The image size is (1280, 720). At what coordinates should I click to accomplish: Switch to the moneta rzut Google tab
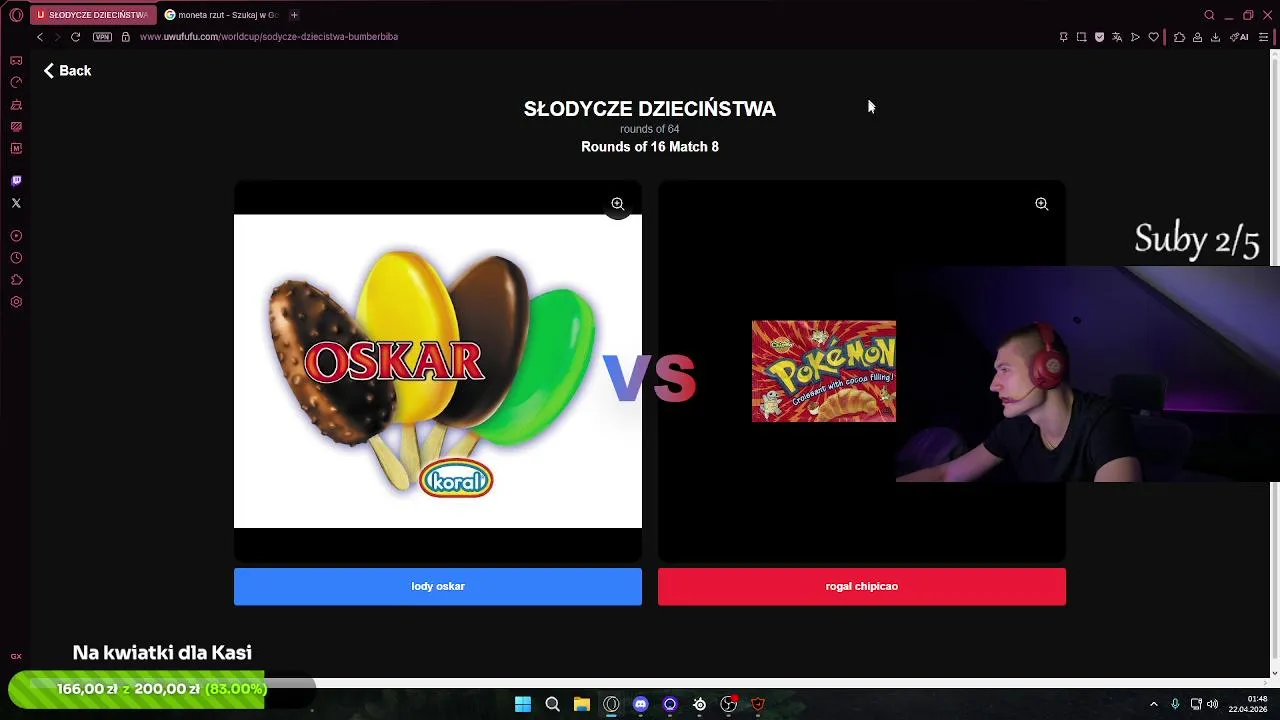pyautogui.click(x=221, y=15)
